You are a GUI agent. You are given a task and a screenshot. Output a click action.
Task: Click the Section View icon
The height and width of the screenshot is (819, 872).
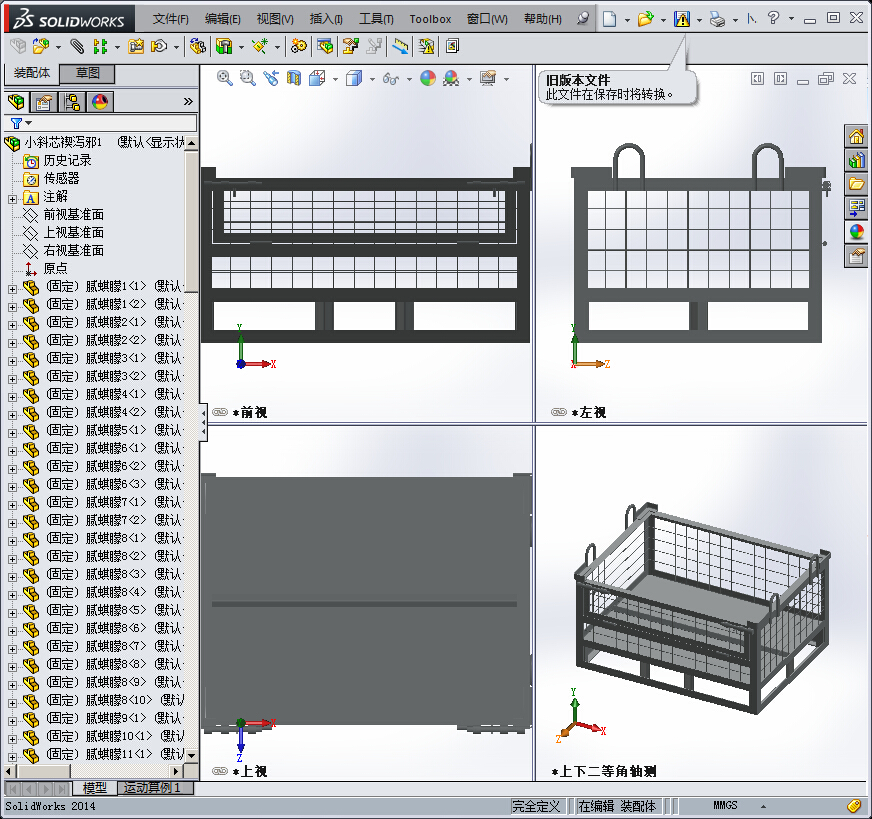point(294,78)
